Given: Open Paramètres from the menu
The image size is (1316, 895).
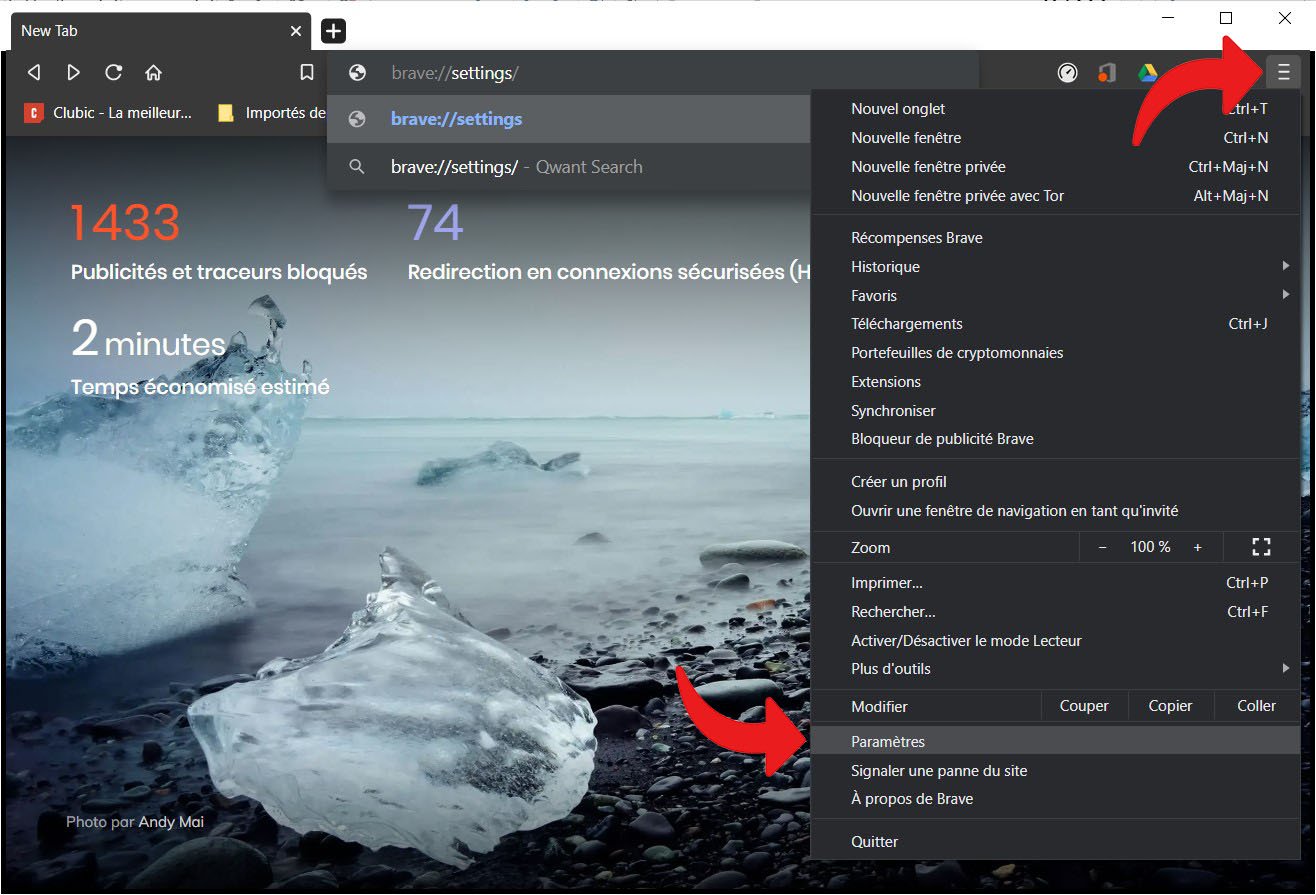Looking at the screenshot, I should [x=888, y=742].
